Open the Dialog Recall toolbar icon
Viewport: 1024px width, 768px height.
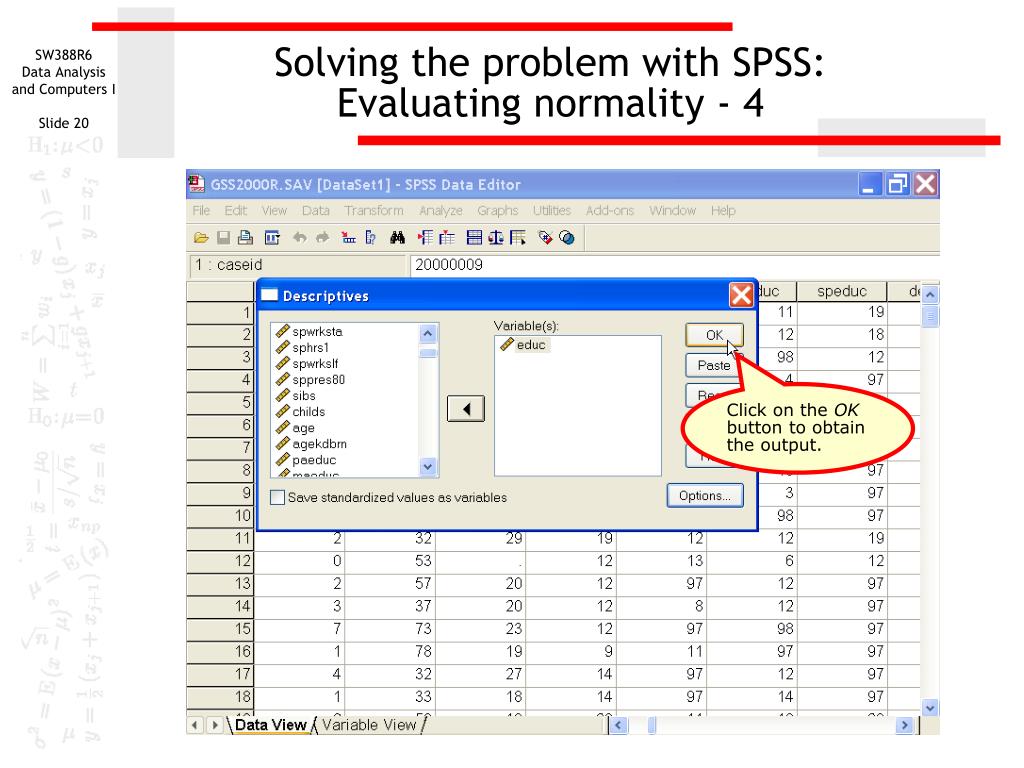[272, 238]
